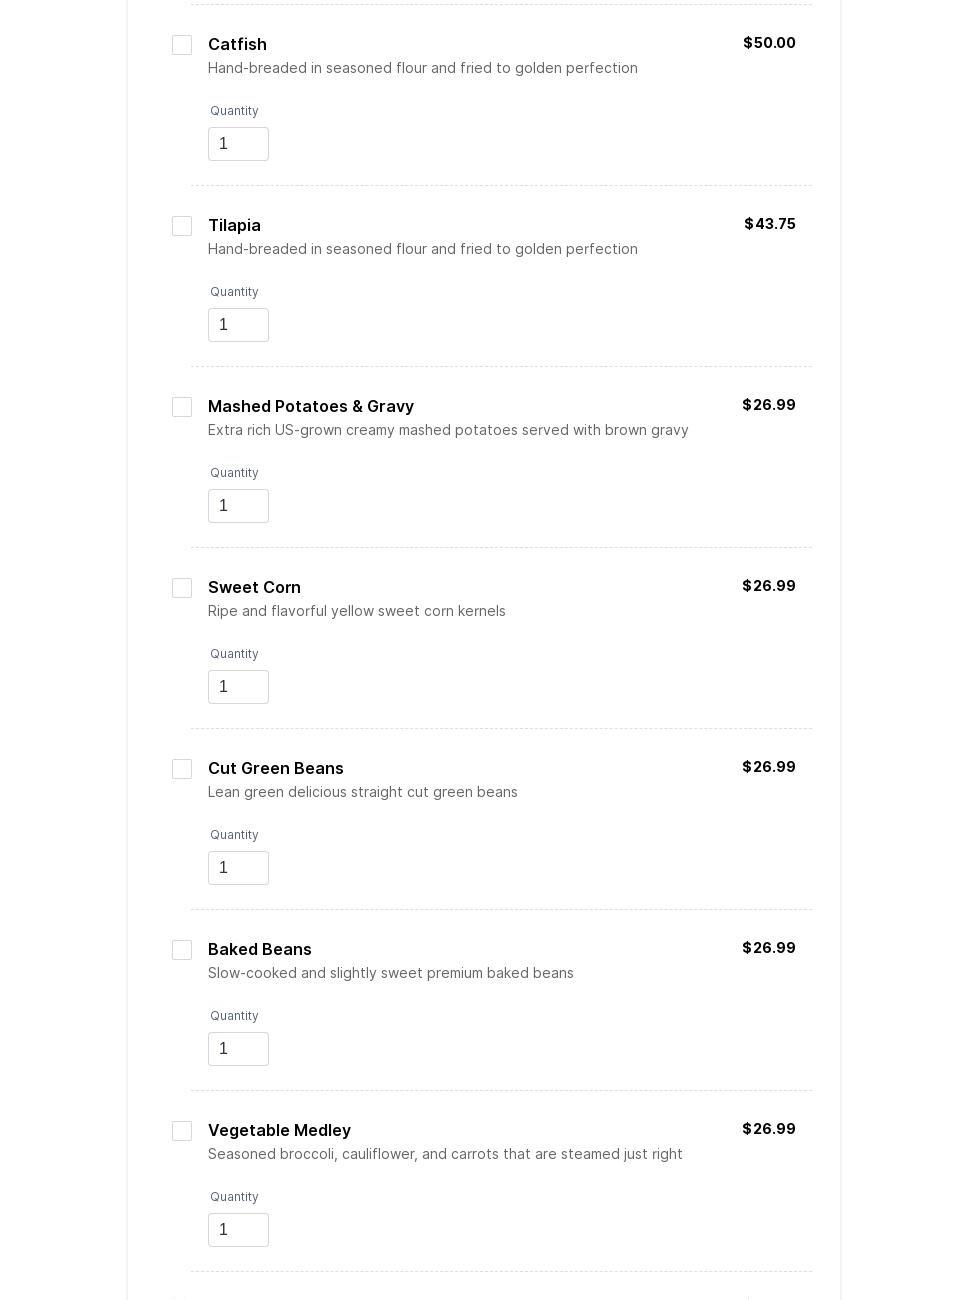Click Cut Green Beans quantity input
The image size is (968, 1300).
coord(238,868)
